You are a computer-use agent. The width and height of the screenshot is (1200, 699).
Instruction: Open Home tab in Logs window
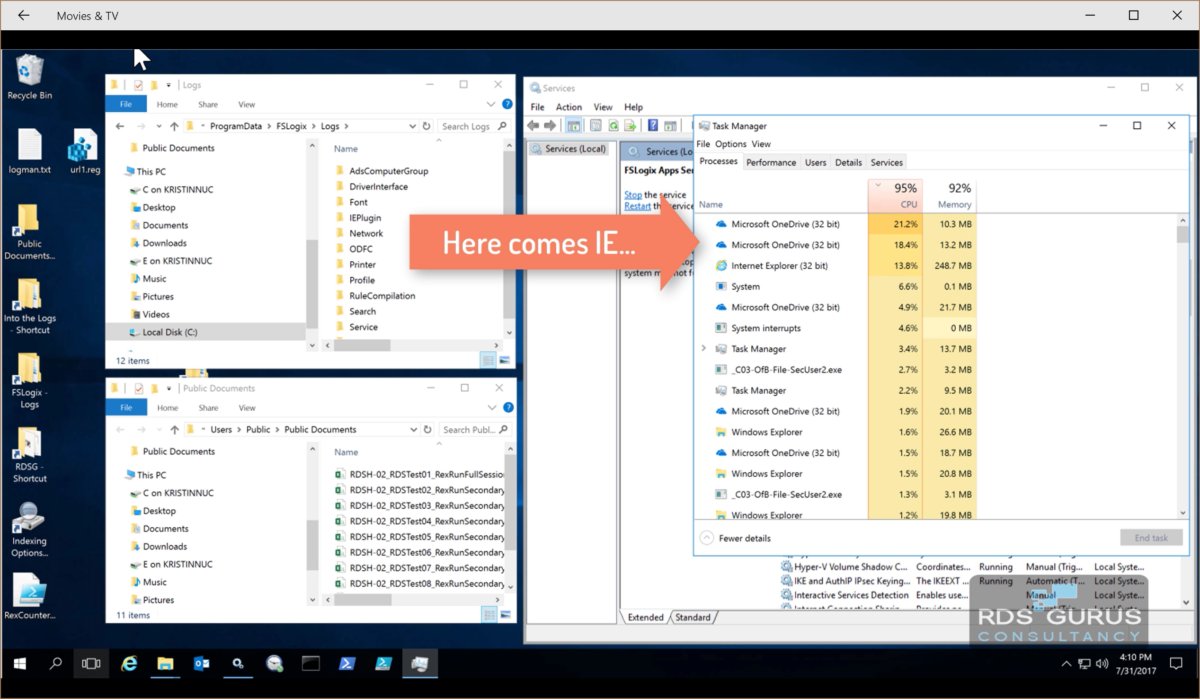click(x=167, y=104)
